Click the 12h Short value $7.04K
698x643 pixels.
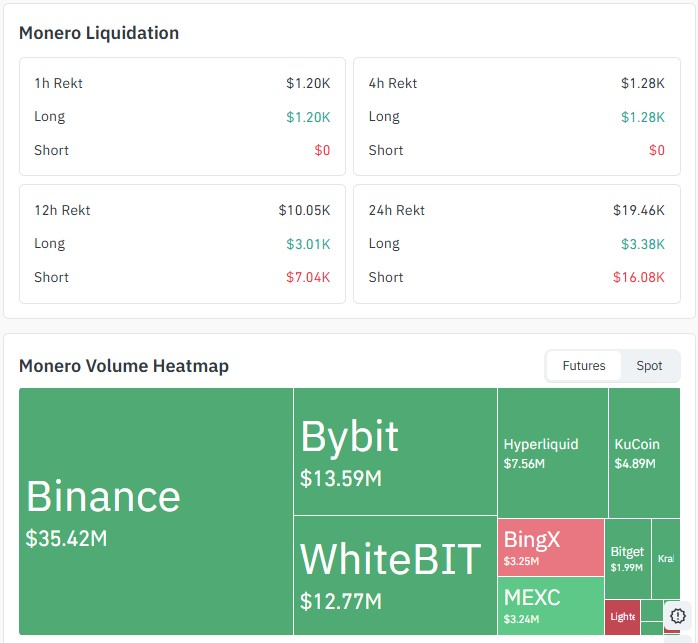click(308, 277)
